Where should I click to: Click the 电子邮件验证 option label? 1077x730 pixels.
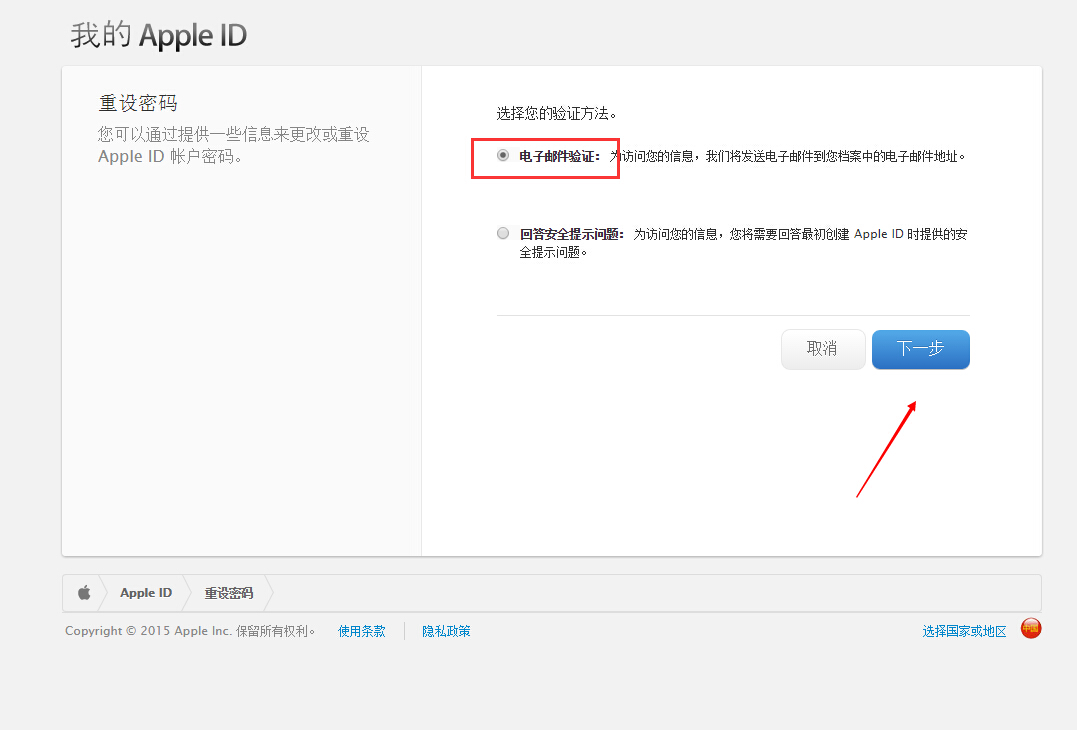click(560, 157)
